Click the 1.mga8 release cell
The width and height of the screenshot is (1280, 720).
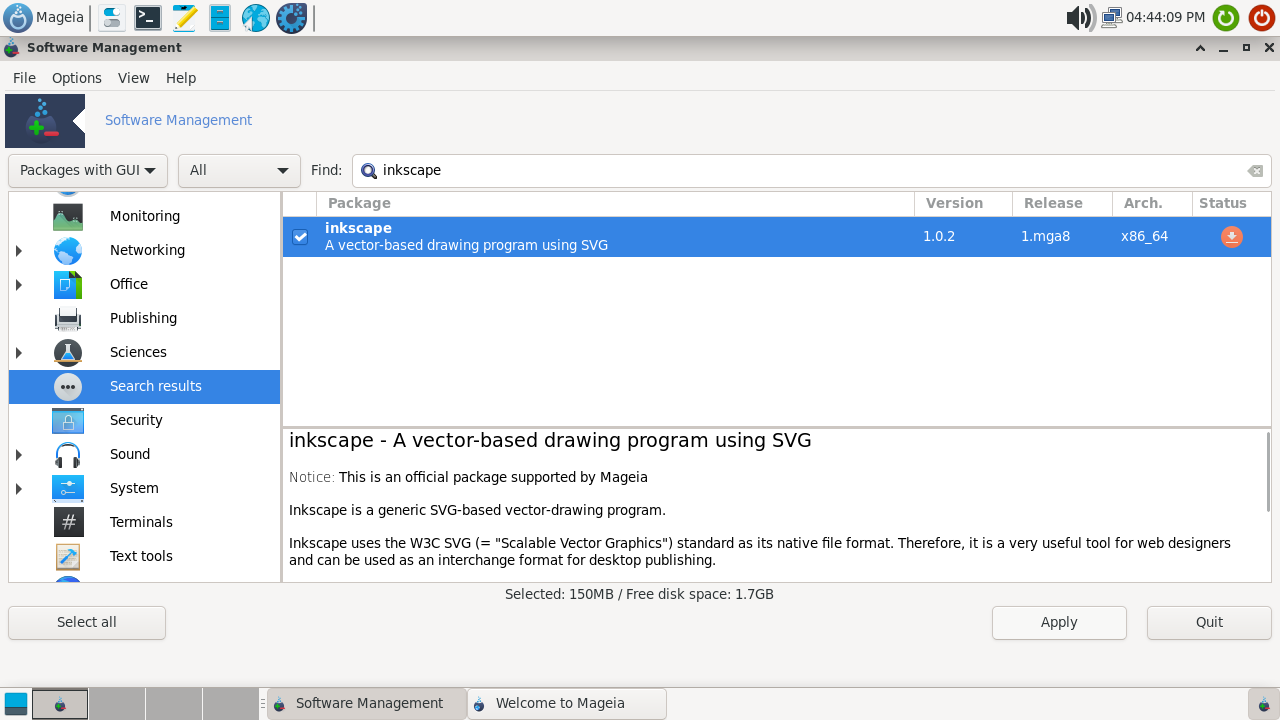point(1045,237)
